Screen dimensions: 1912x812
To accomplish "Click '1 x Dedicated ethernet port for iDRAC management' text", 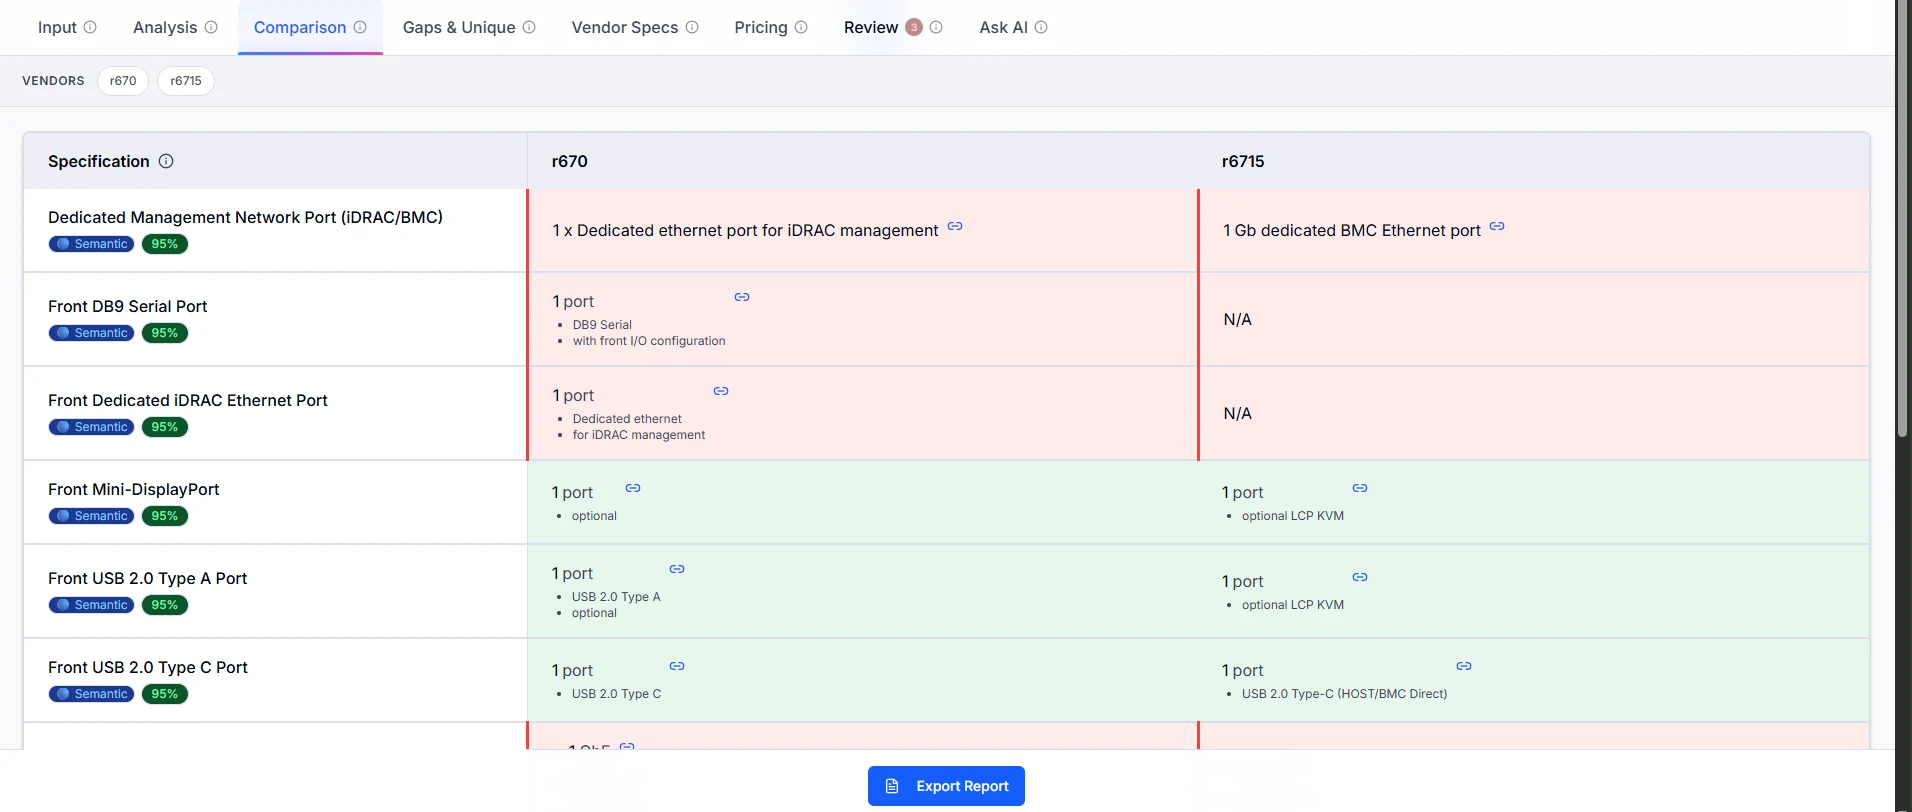I will 745,230.
